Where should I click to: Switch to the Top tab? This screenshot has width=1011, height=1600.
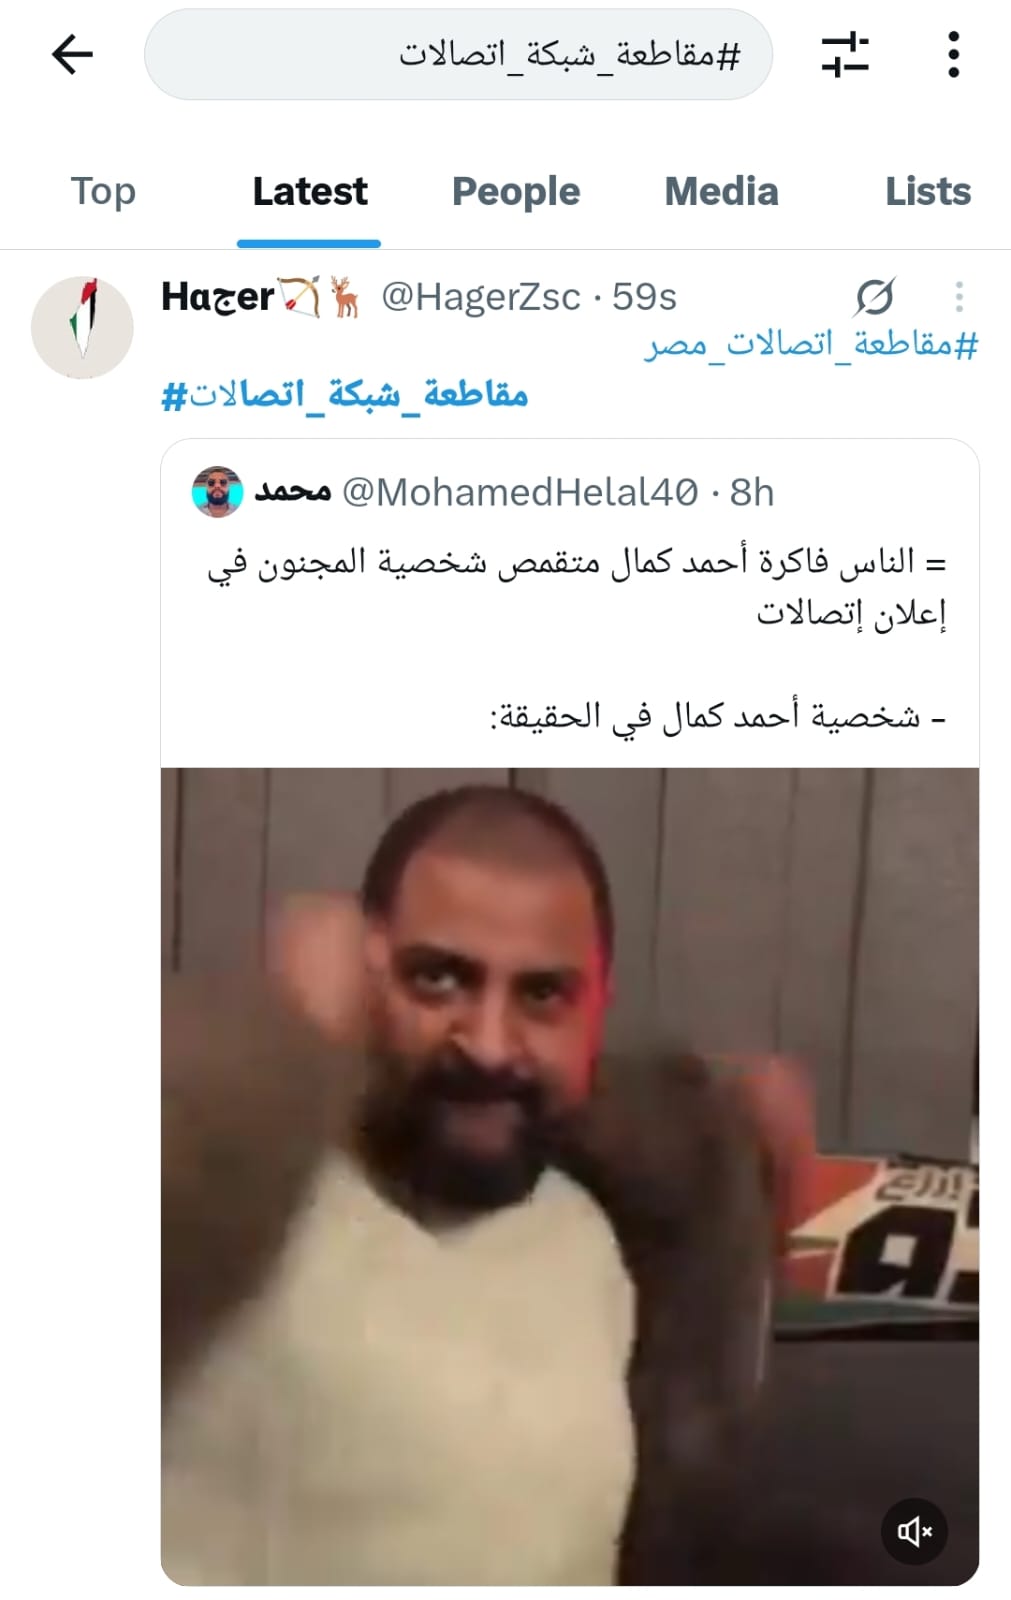click(103, 191)
